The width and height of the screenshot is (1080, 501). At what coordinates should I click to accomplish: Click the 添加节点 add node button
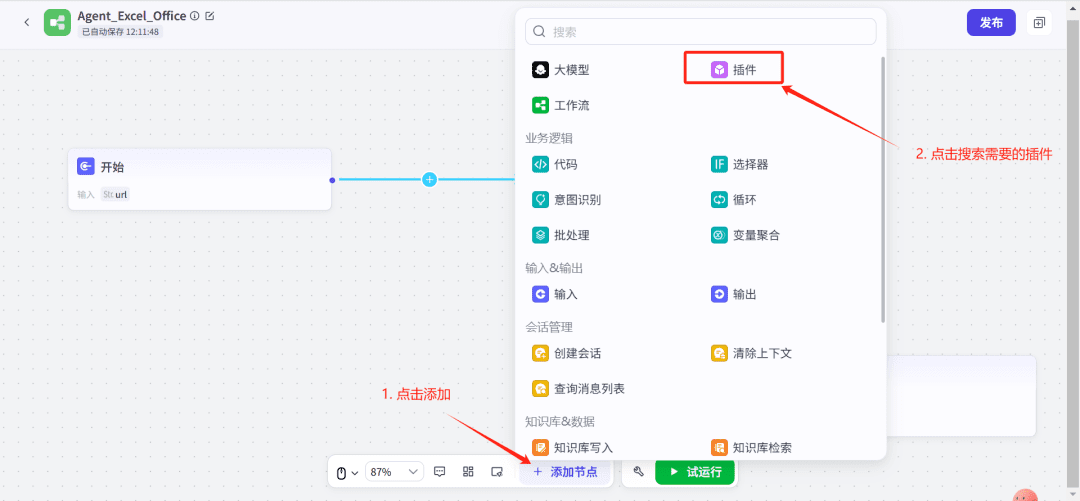click(565, 472)
